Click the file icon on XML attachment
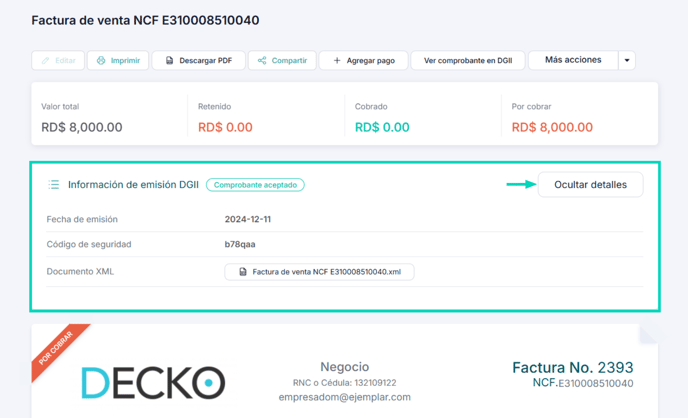This screenshot has height=418, width=688. (243, 272)
